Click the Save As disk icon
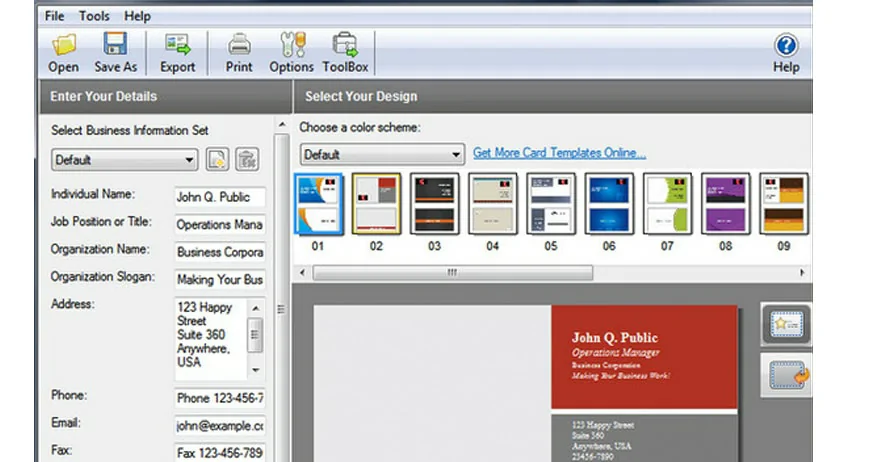This screenshot has height=462, width=870. coord(115,45)
